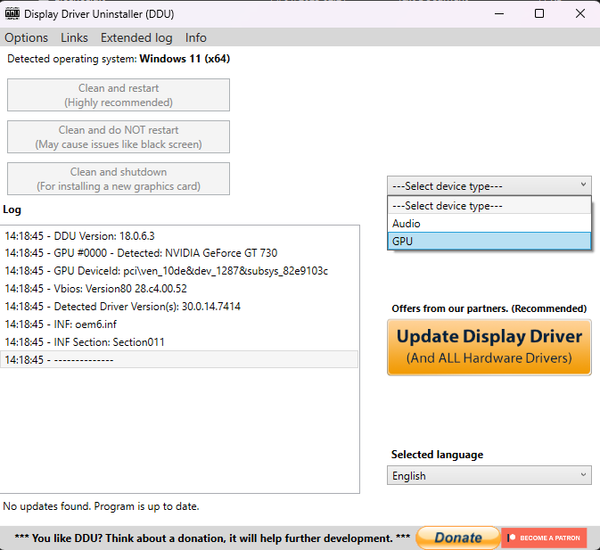The image size is (600, 550).
Task: Collapse the device type dropdown arrow
Action: click(x=583, y=185)
